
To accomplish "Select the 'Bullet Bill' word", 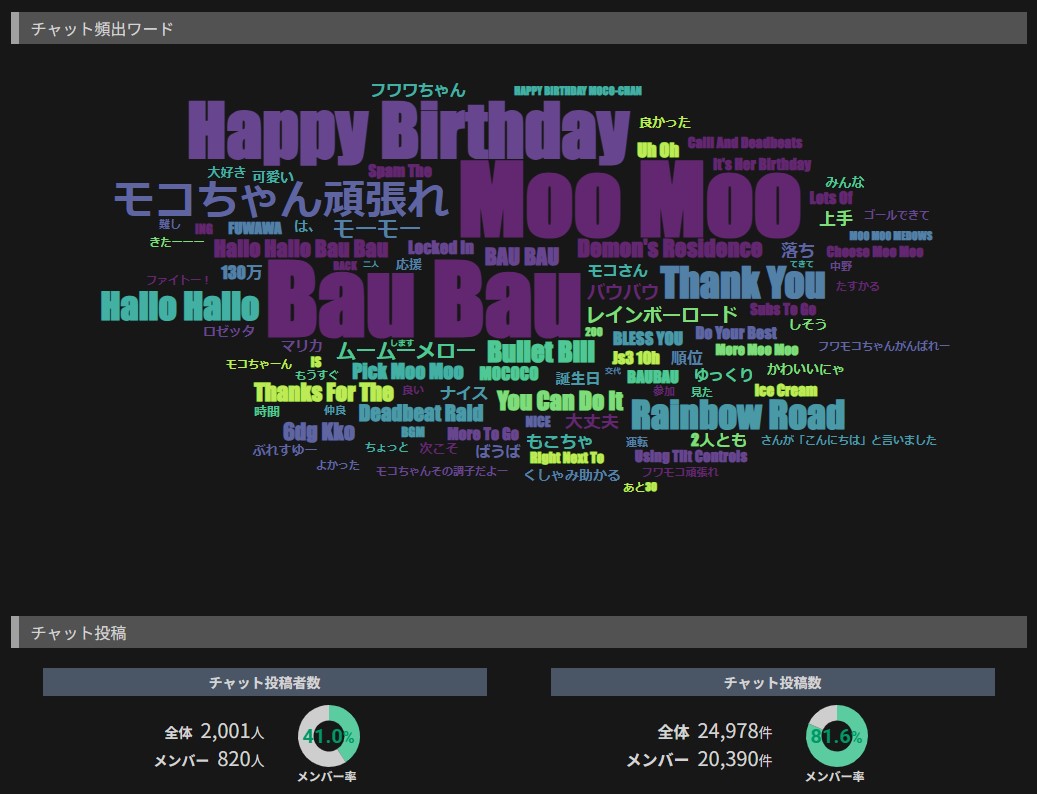I will [541, 352].
